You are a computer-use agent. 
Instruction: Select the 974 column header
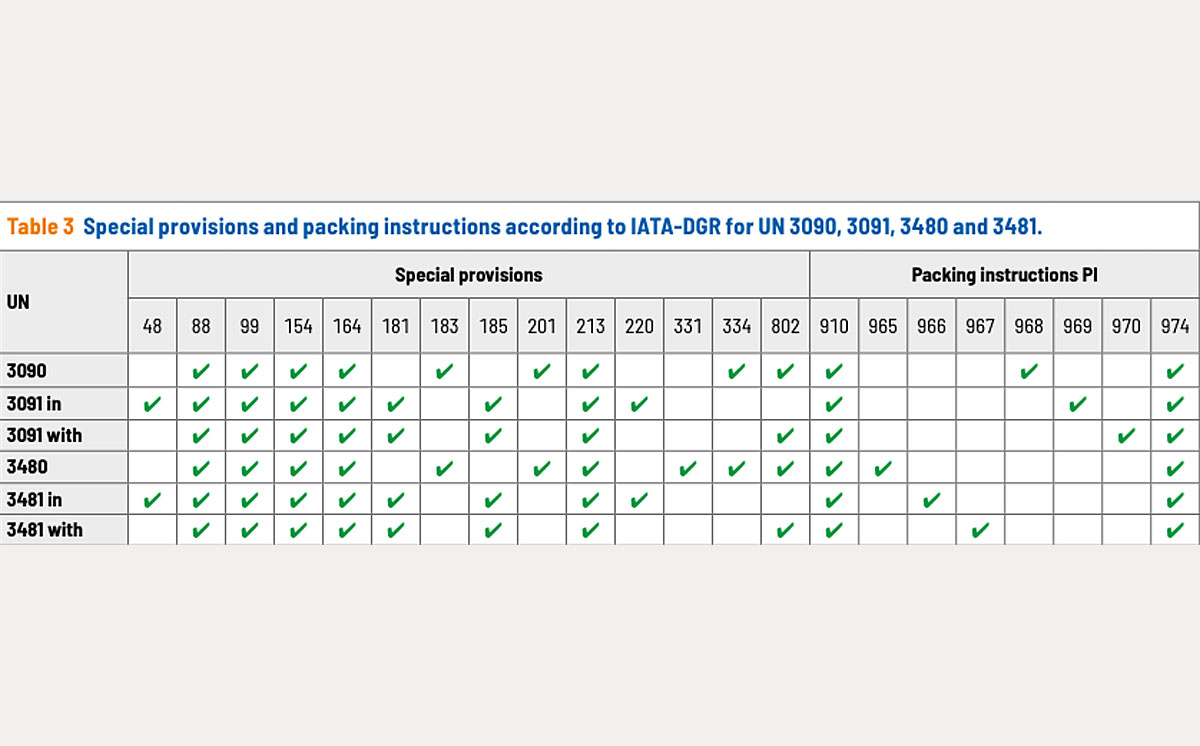pos(1175,326)
